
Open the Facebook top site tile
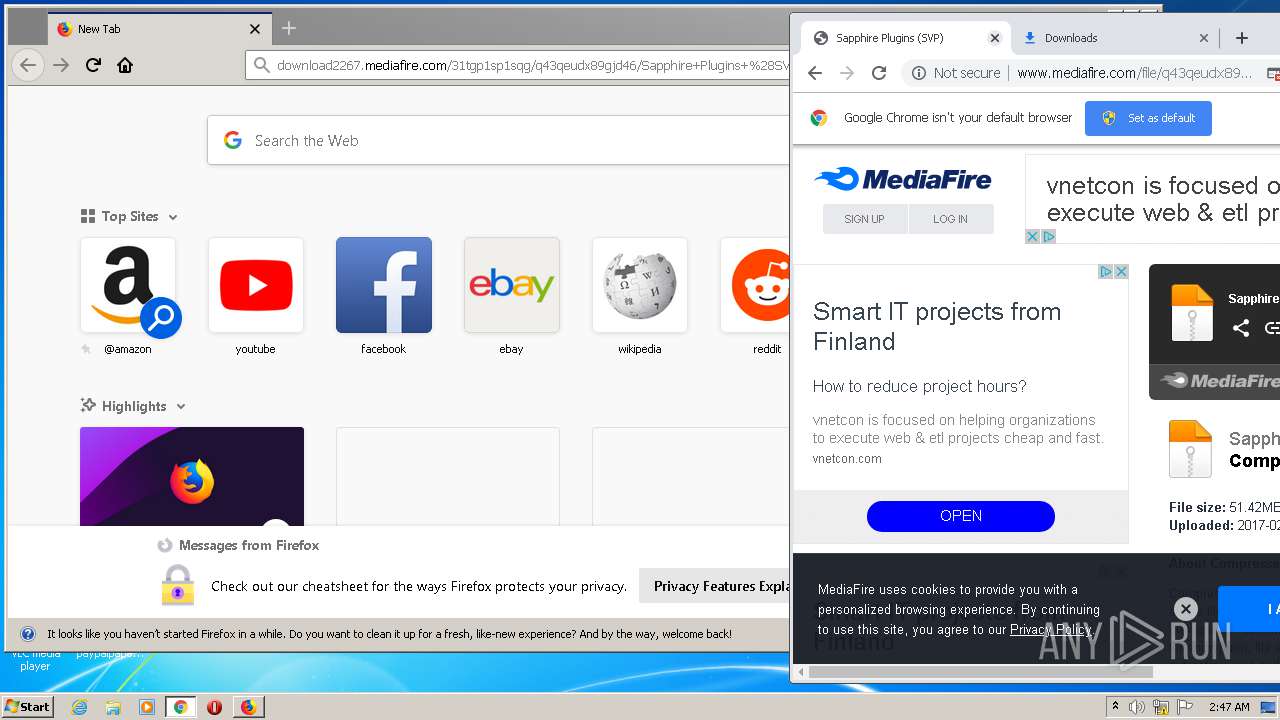tap(384, 285)
